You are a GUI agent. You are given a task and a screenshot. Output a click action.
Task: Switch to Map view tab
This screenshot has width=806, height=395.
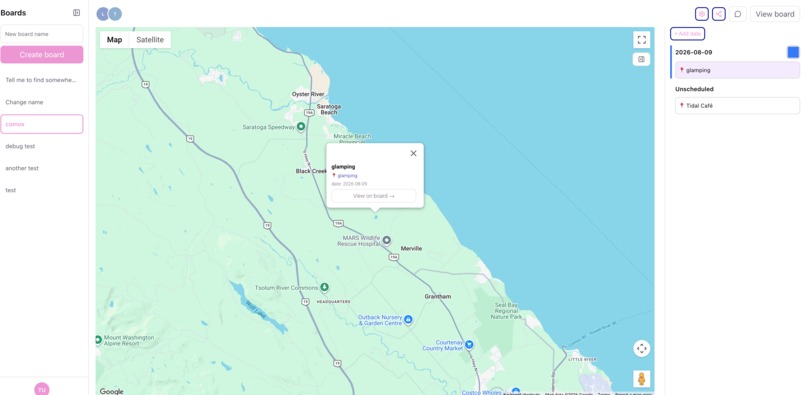[115, 40]
